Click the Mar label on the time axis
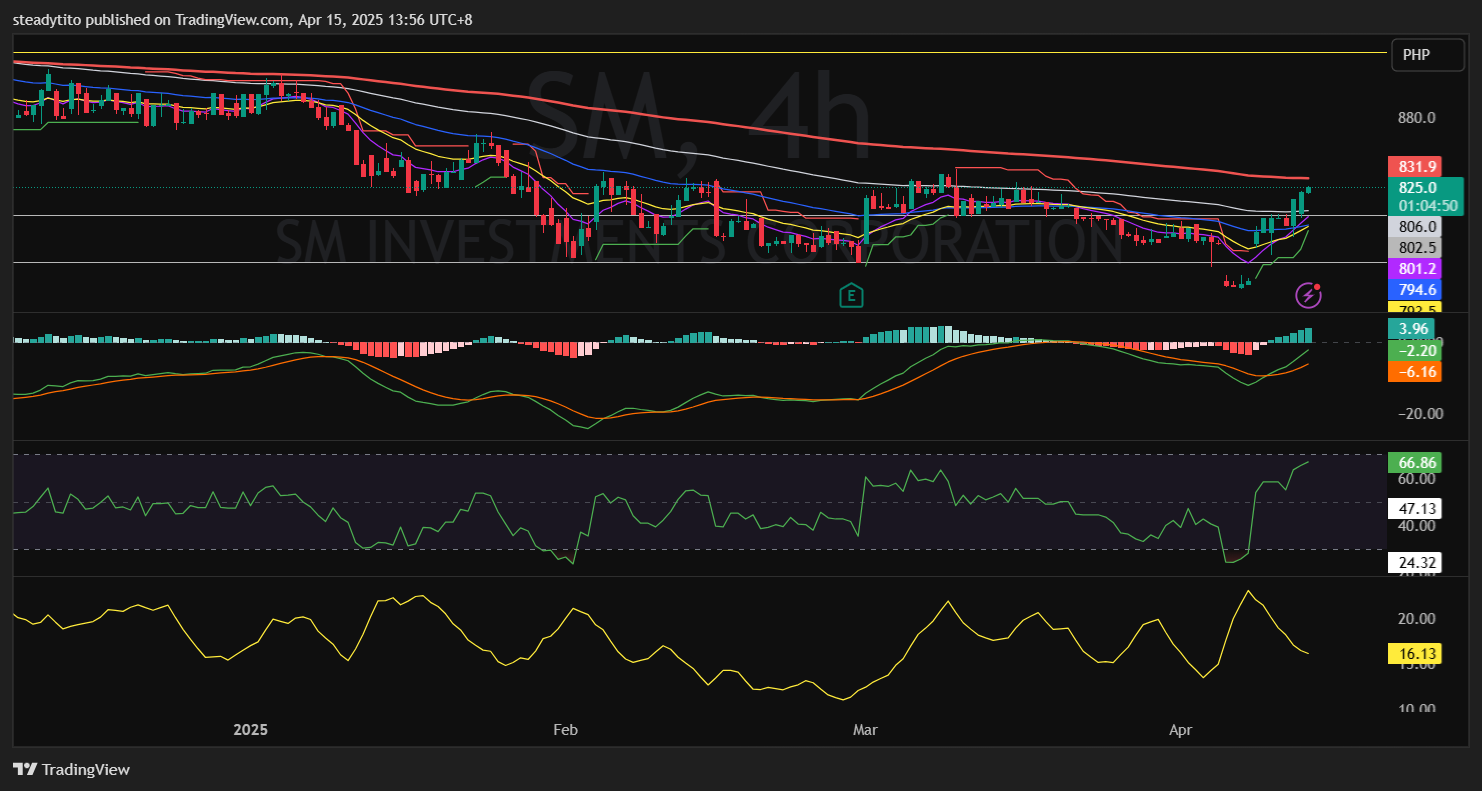 [865, 730]
